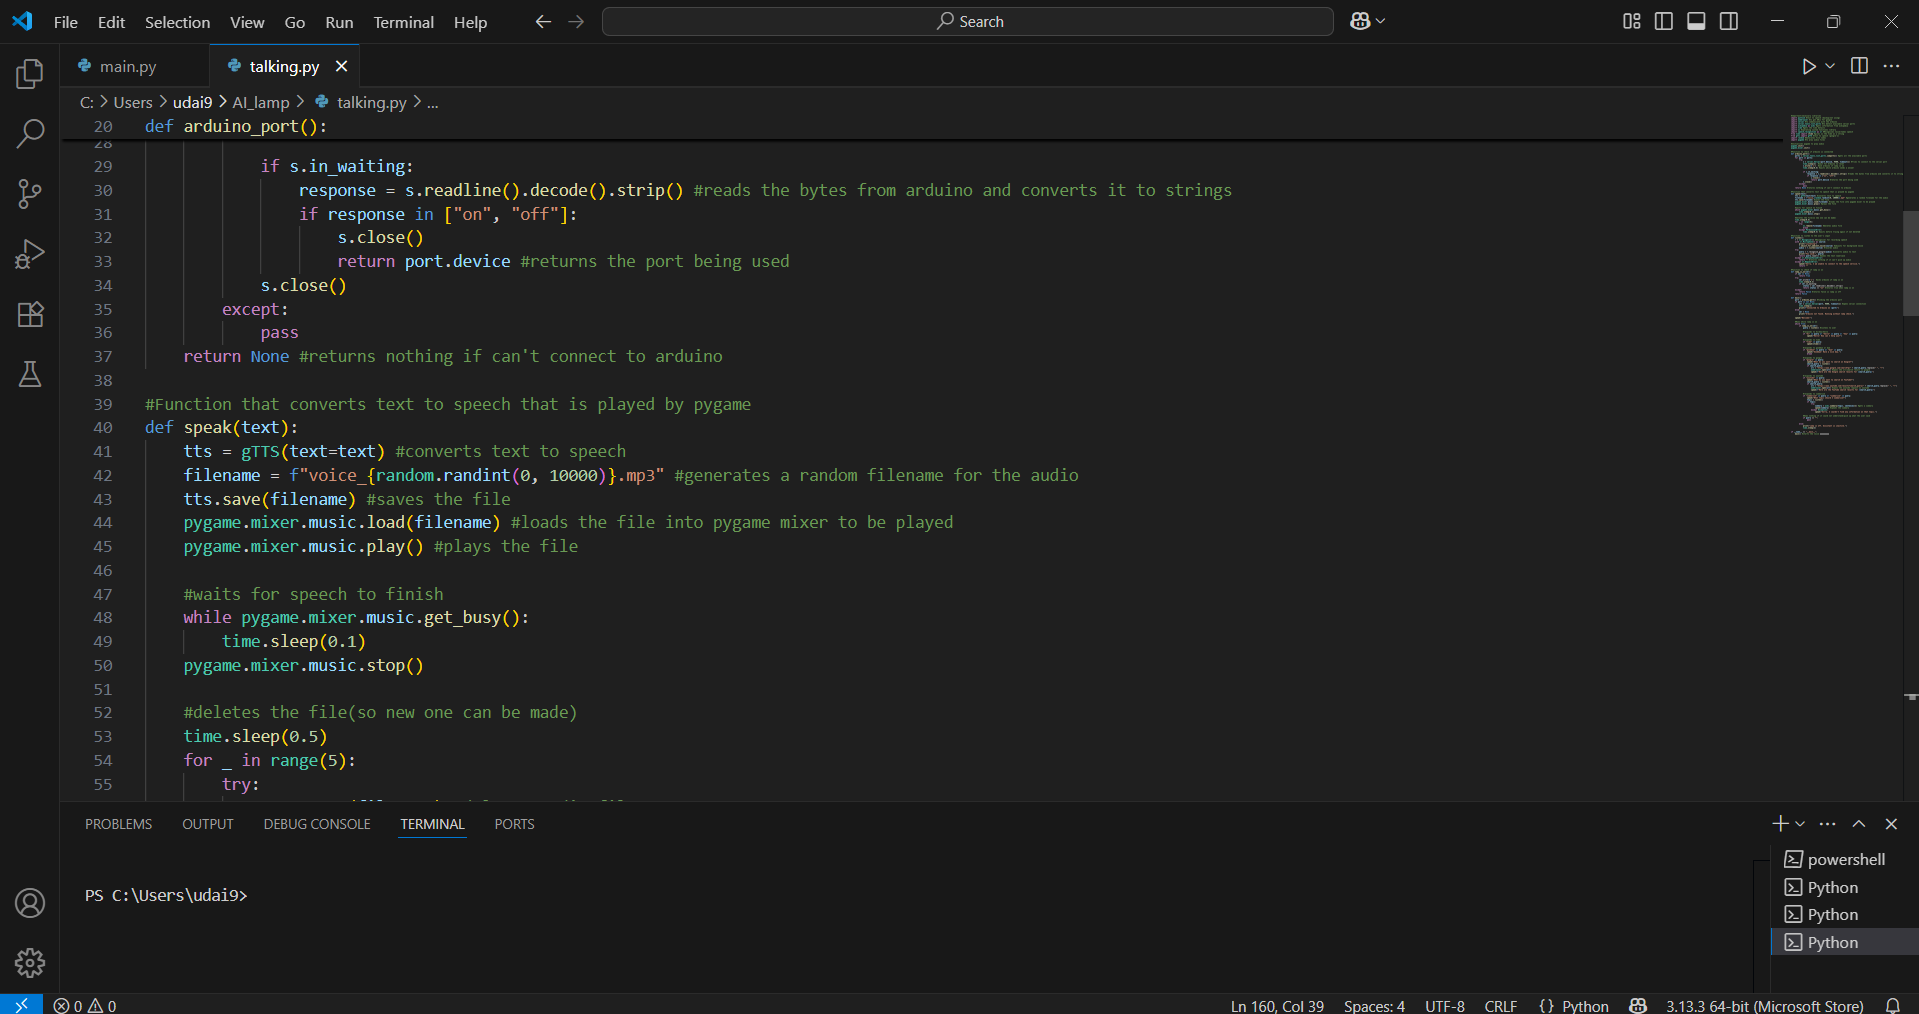Click the editor minimap code overview
Viewport: 1919px width, 1014px height.
coord(1844,275)
